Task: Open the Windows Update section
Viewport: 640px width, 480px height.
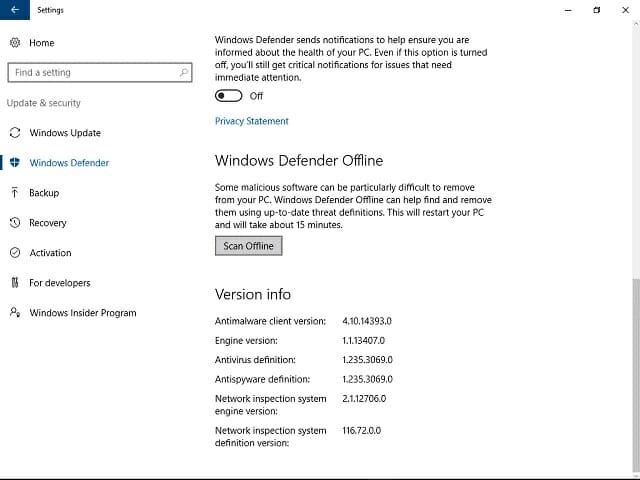Action: pyautogui.click(x=65, y=133)
